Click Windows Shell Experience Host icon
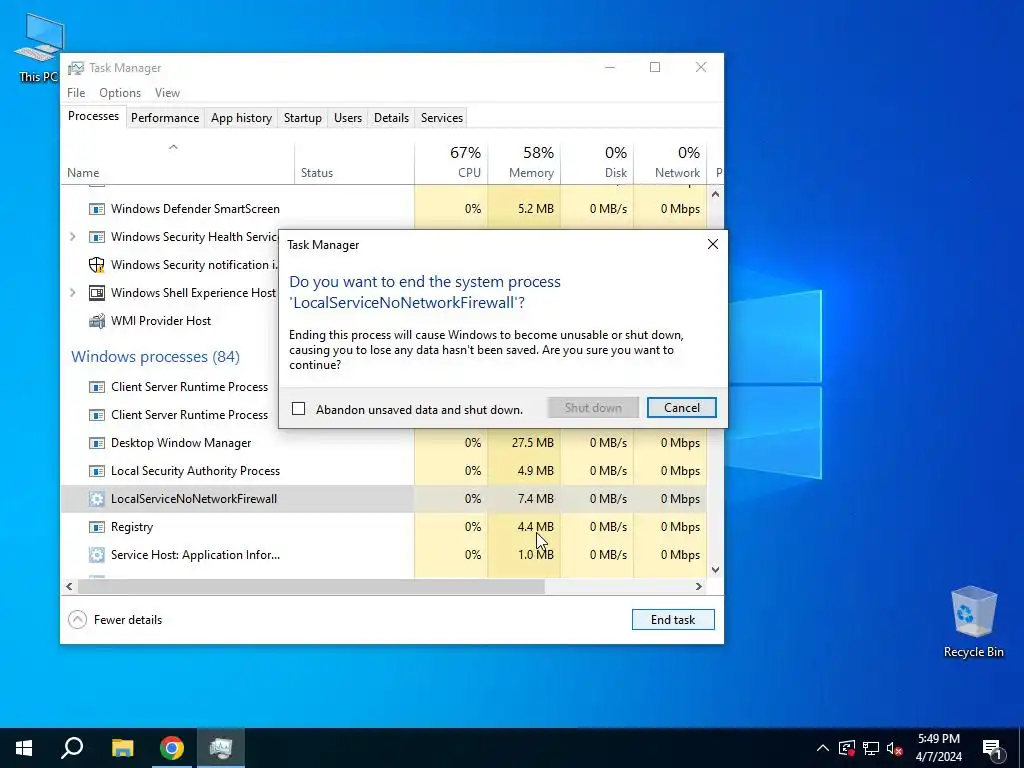The width and height of the screenshot is (1024, 768). (x=97, y=293)
